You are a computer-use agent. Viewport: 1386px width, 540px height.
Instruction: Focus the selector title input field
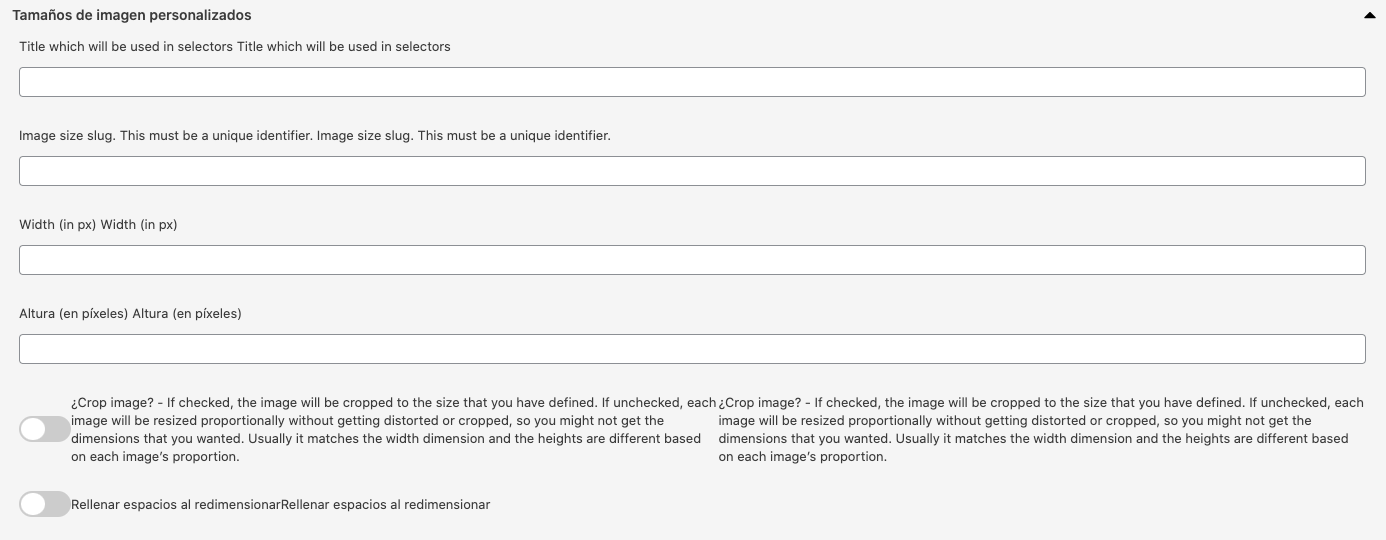pos(692,82)
